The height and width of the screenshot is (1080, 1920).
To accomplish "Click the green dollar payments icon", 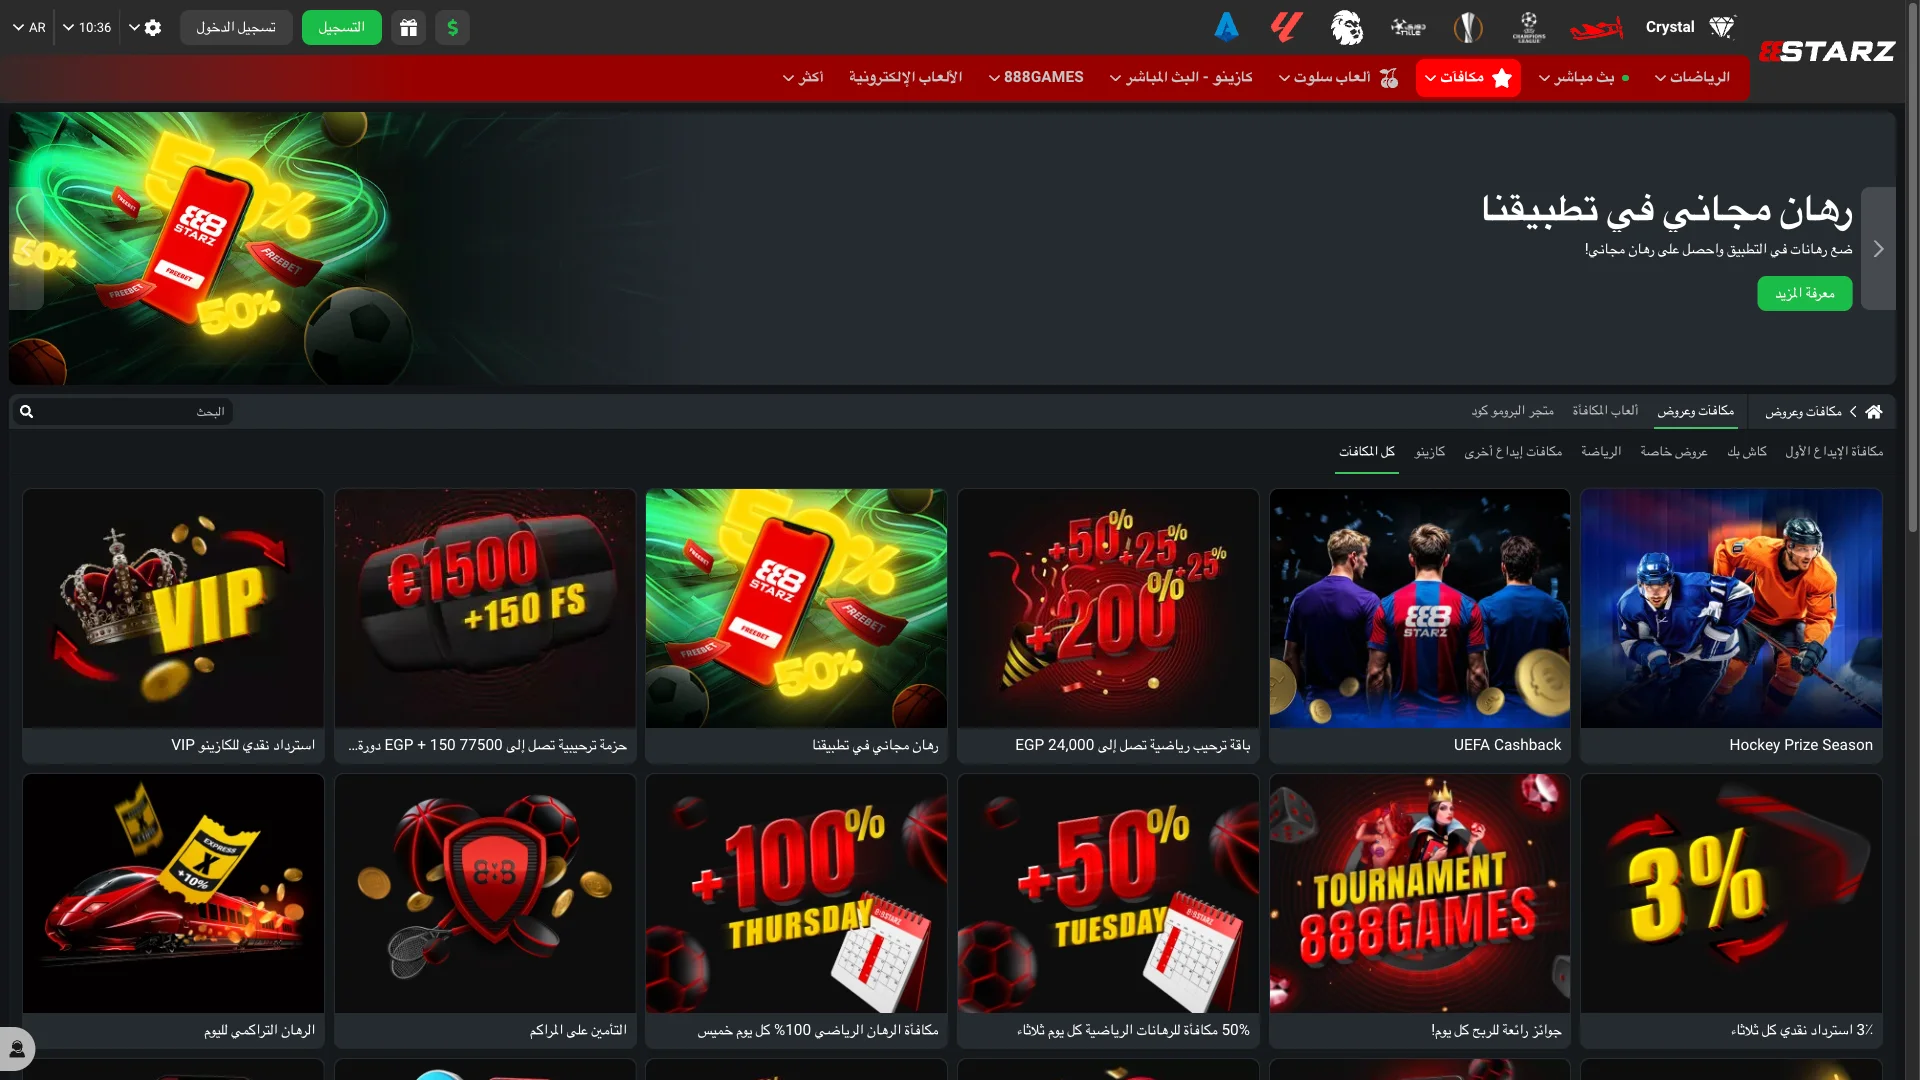I will tap(452, 28).
